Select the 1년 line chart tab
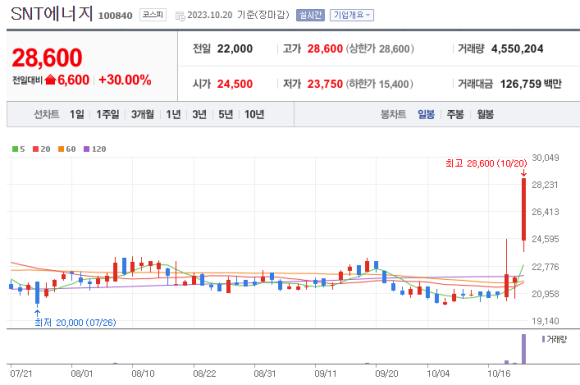This screenshot has width=580, height=385. (173, 114)
